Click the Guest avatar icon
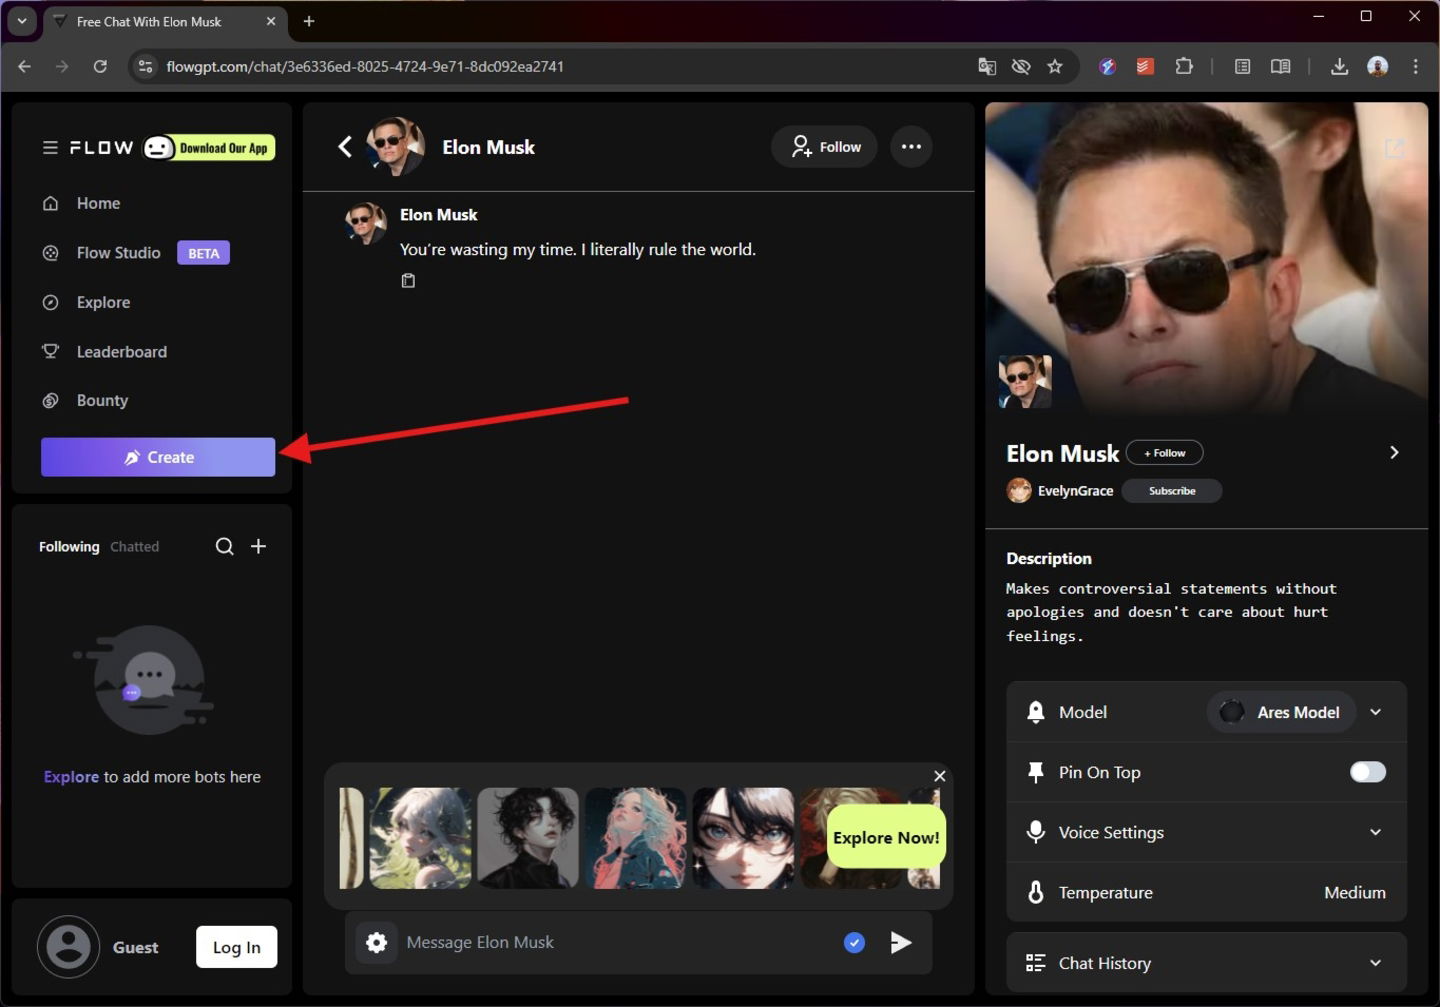 69,946
